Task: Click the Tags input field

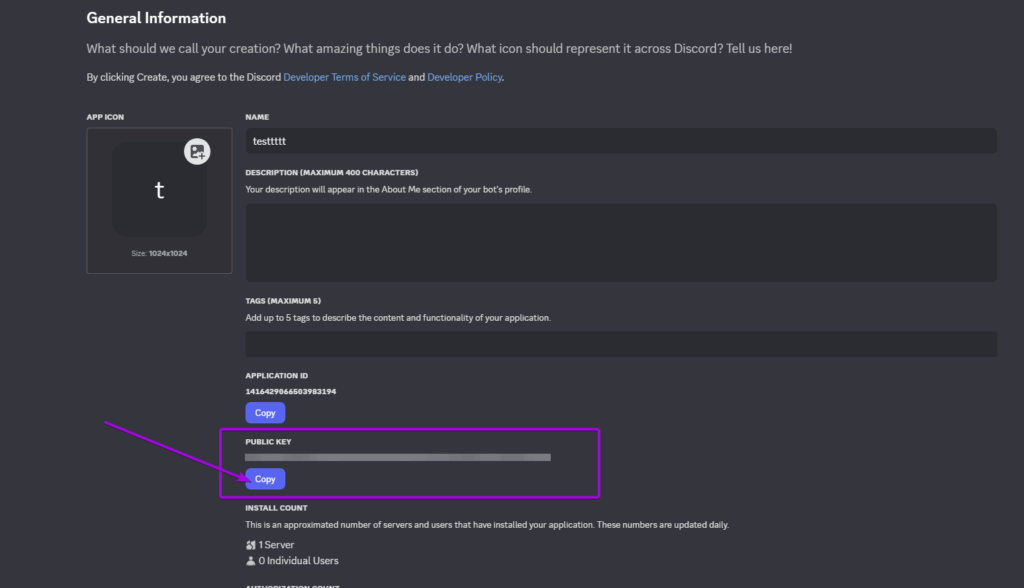Action: point(620,343)
